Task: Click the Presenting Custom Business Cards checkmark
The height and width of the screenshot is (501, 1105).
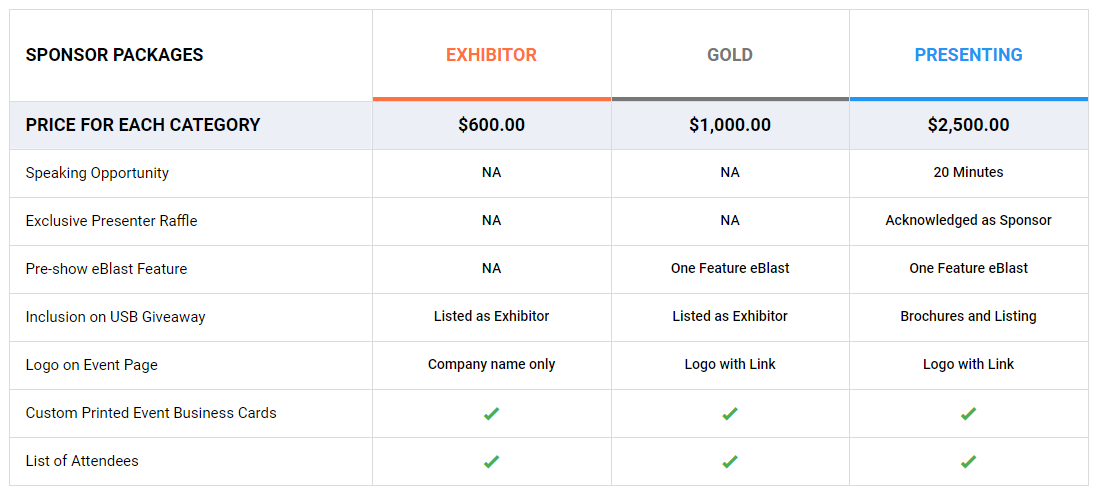Action: (x=968, y=414)
